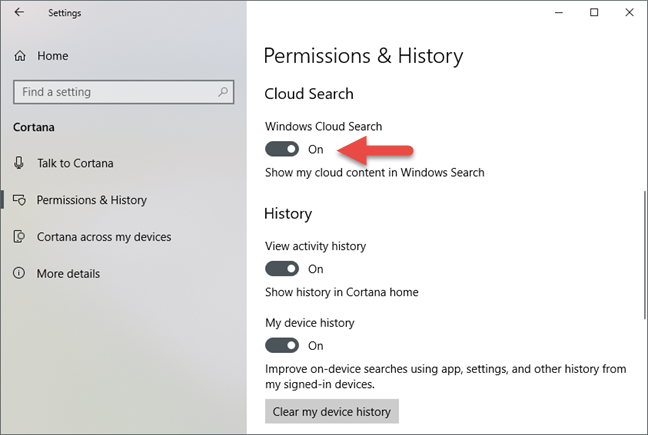Focus the Find a setting search box
The width and height of the screenshot is (648, 435).
click(124, 92)
